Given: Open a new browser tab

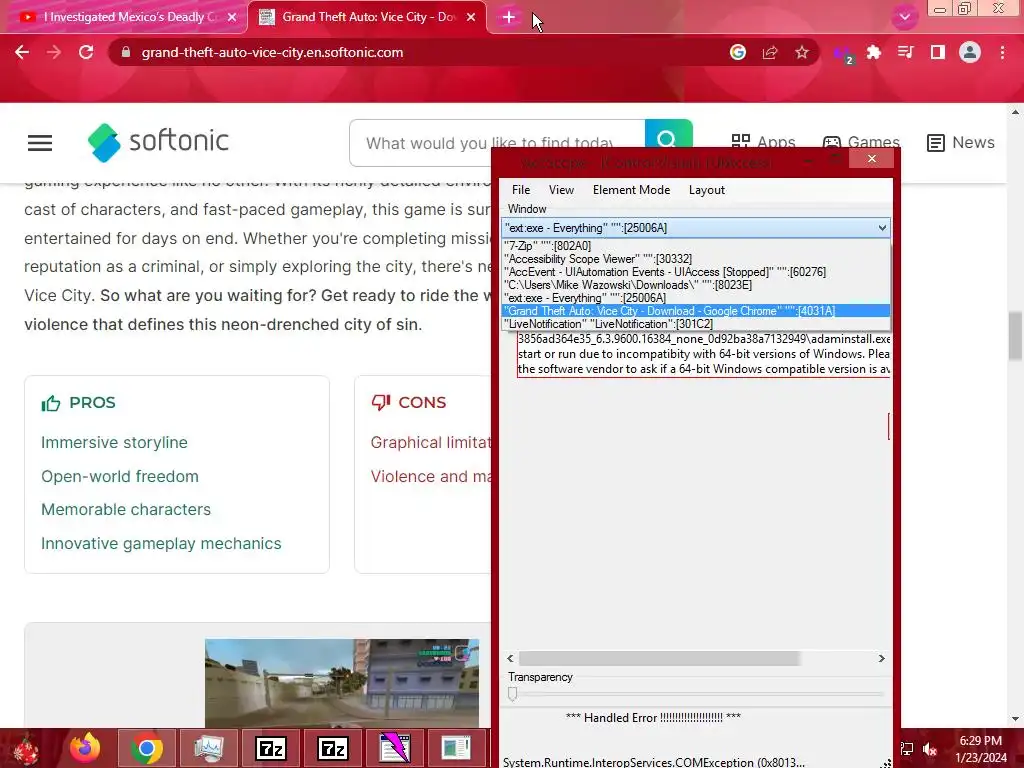Looking at the screenshot, I should pyautogui.click(x=509, y=18).
